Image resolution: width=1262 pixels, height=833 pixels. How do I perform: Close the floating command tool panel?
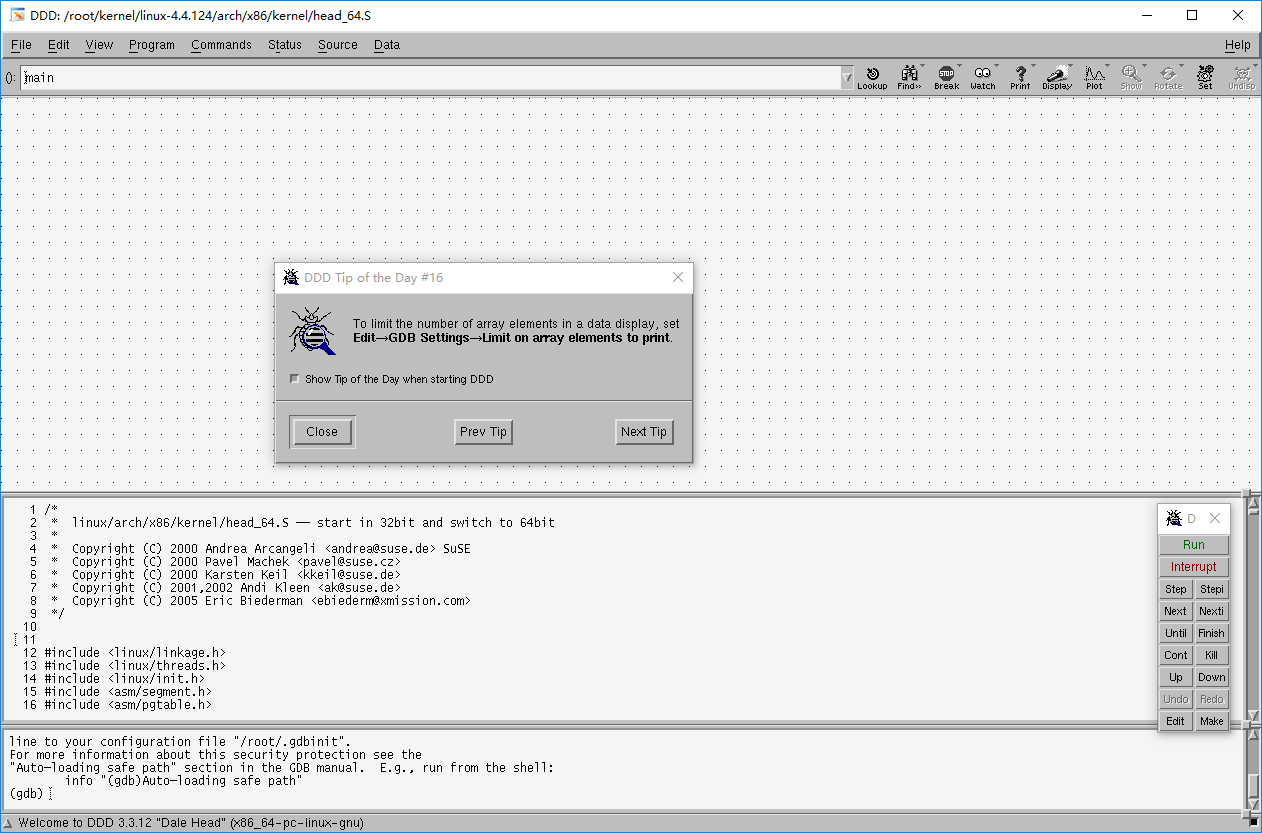(1215, 518)
